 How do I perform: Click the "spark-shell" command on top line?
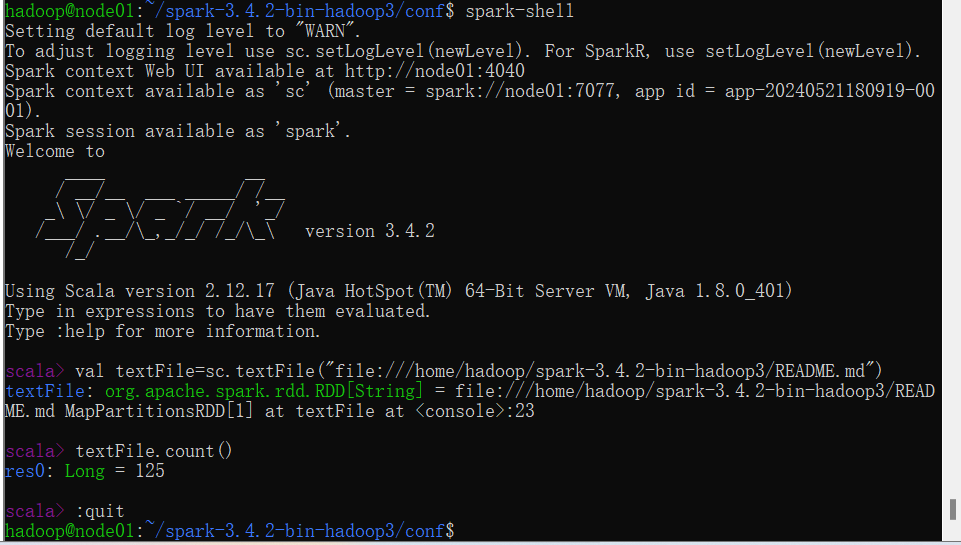click(x=520, y=11)
